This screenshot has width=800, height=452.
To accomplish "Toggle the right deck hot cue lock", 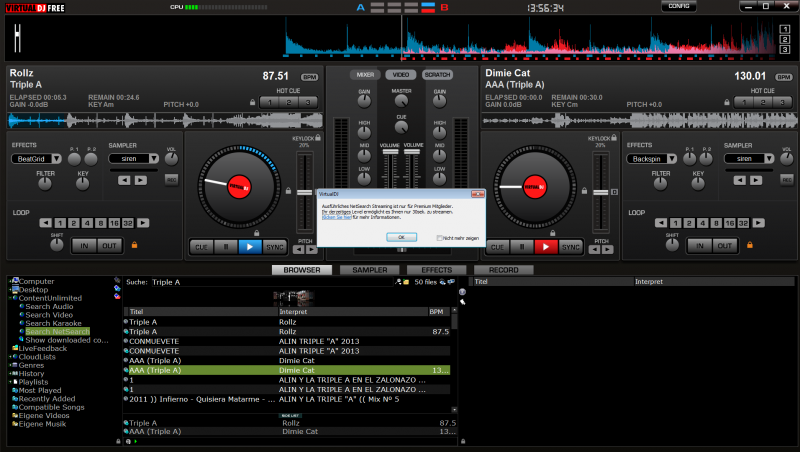I will tap(727, 102).
